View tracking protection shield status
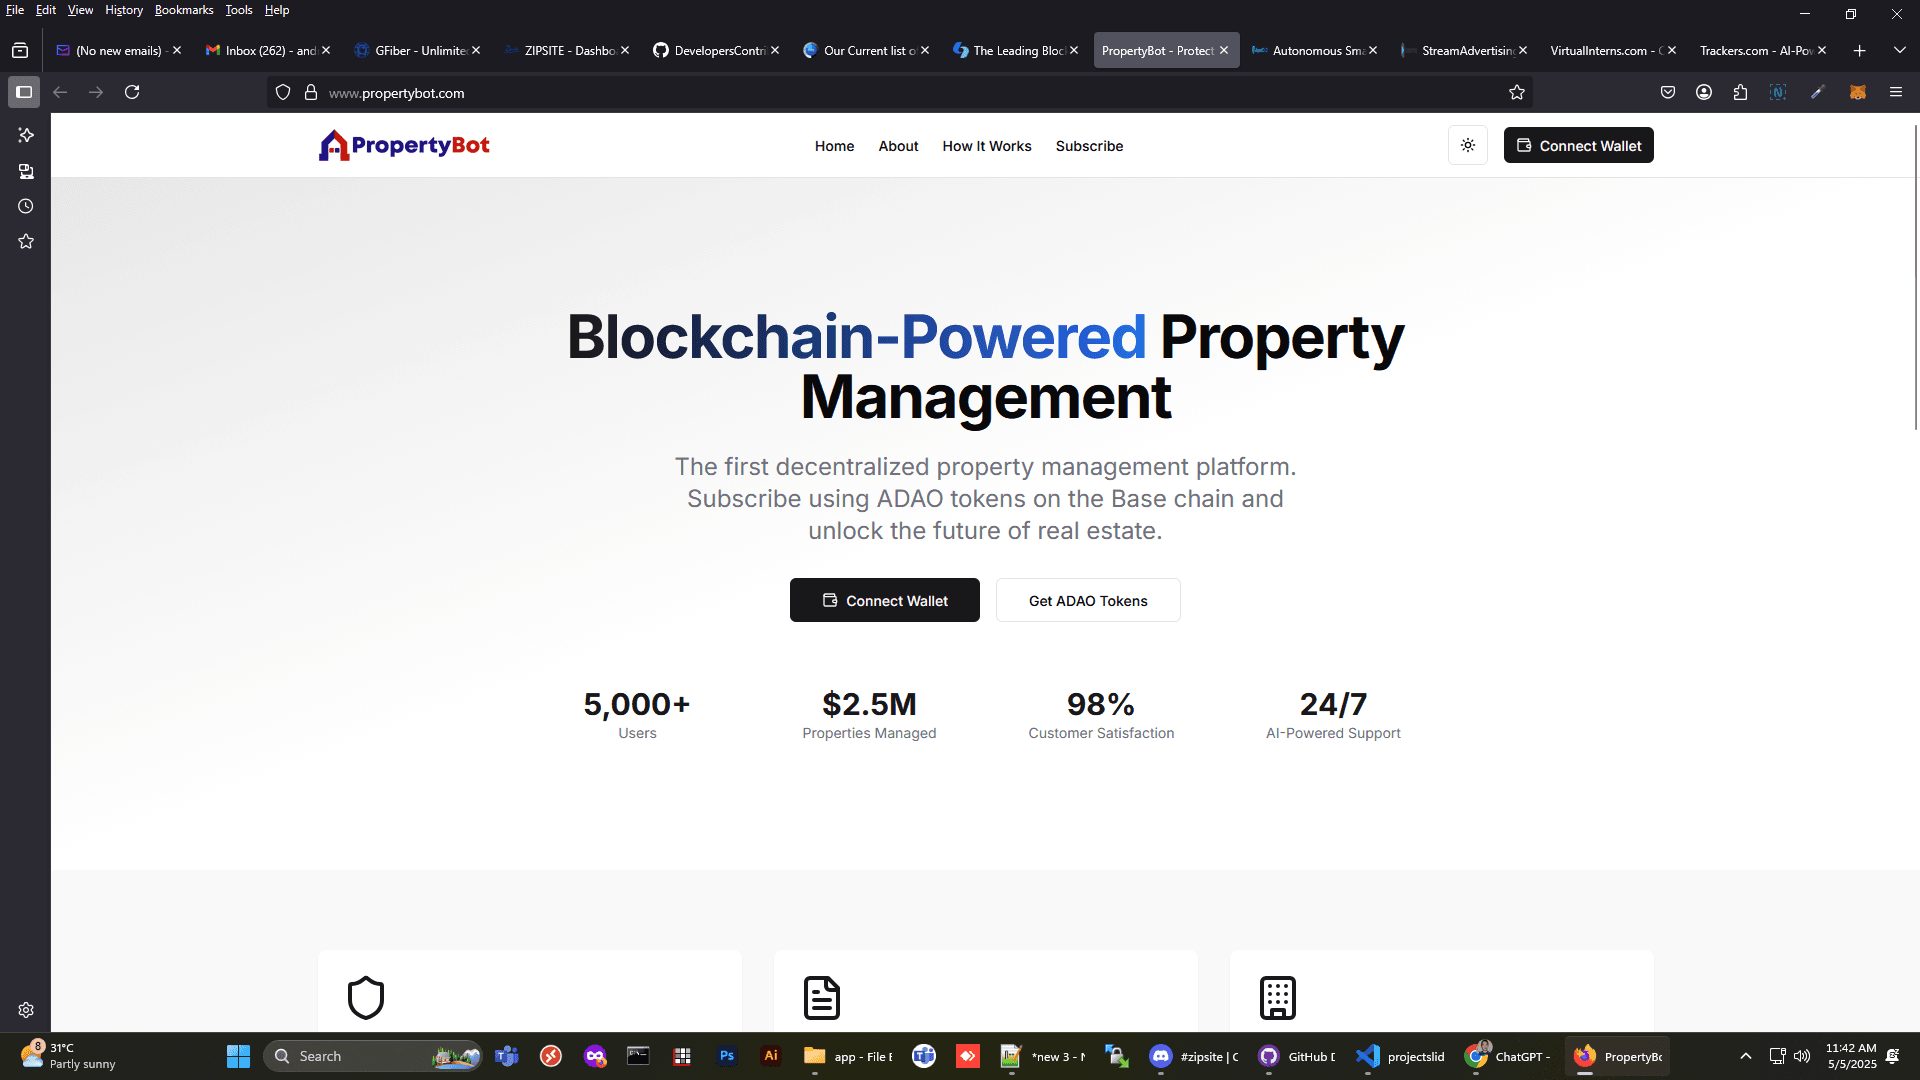Screen dimensions: 1920x1080 (x=283, y=91)
